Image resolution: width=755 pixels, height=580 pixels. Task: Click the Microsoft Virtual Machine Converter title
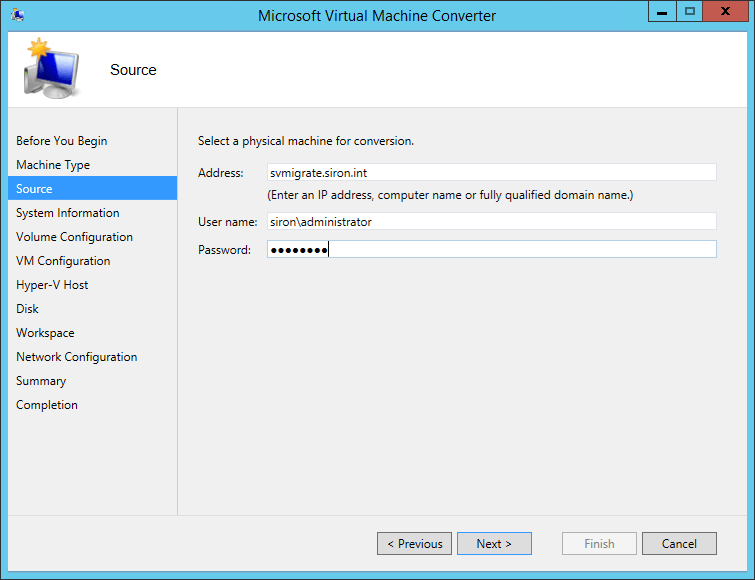tap(377, 15)
